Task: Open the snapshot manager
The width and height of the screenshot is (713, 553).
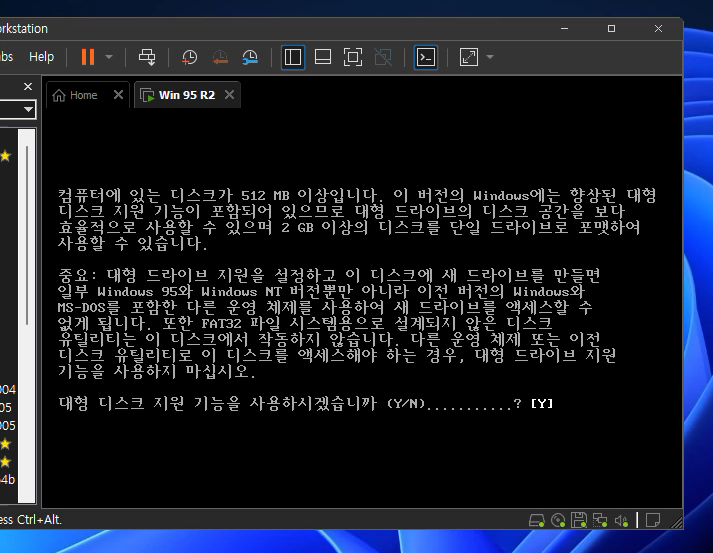Action: point(250,57)
